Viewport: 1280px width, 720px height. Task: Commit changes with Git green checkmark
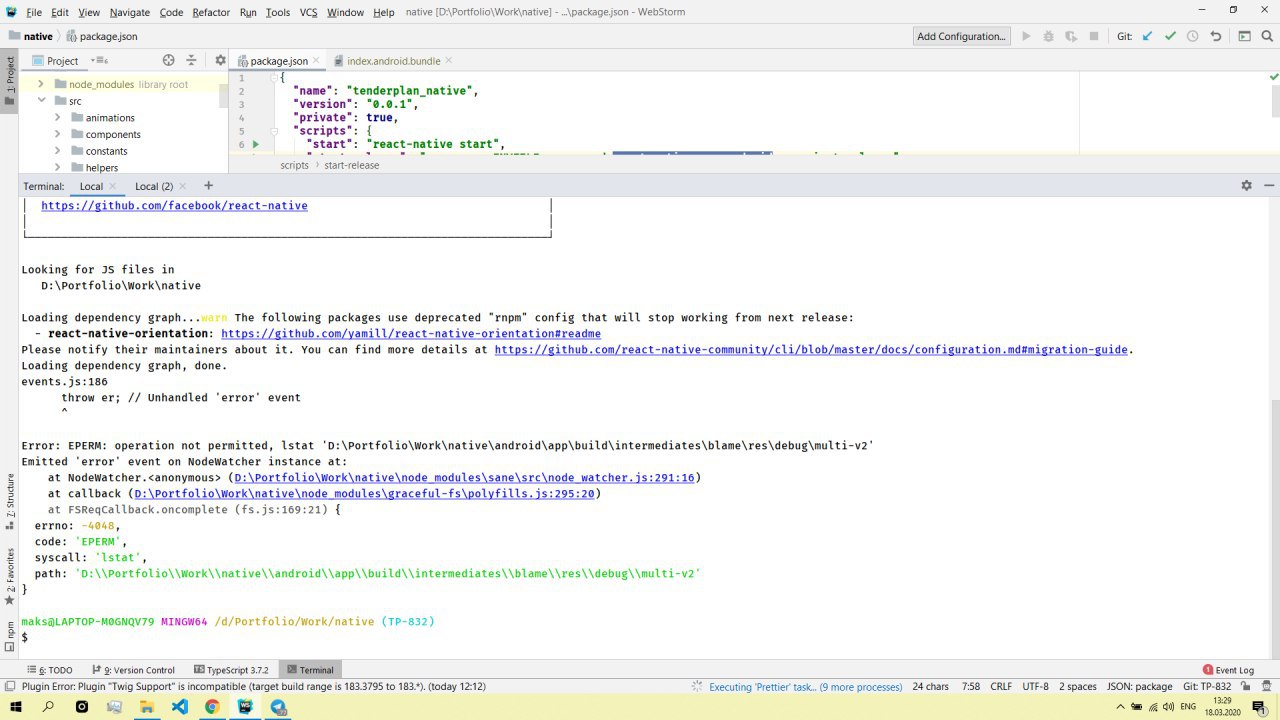pos(1170,36)
